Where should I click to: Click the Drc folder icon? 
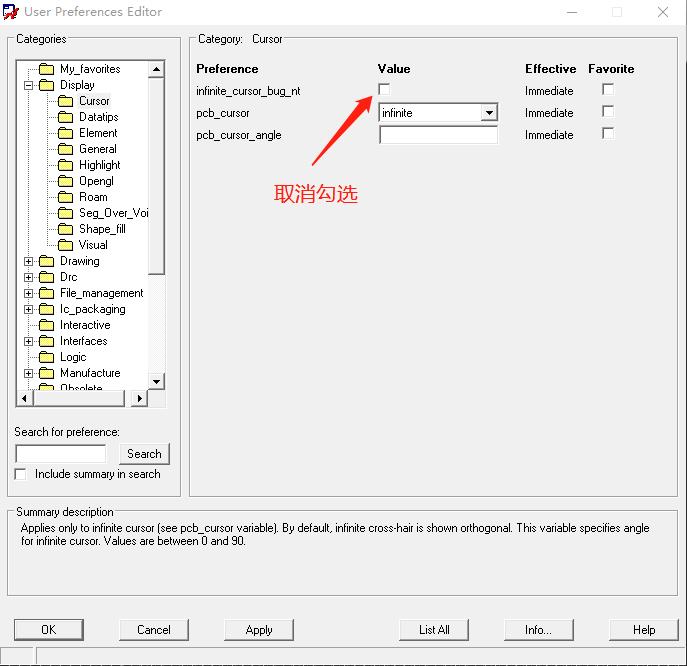(x=46, y=277)
